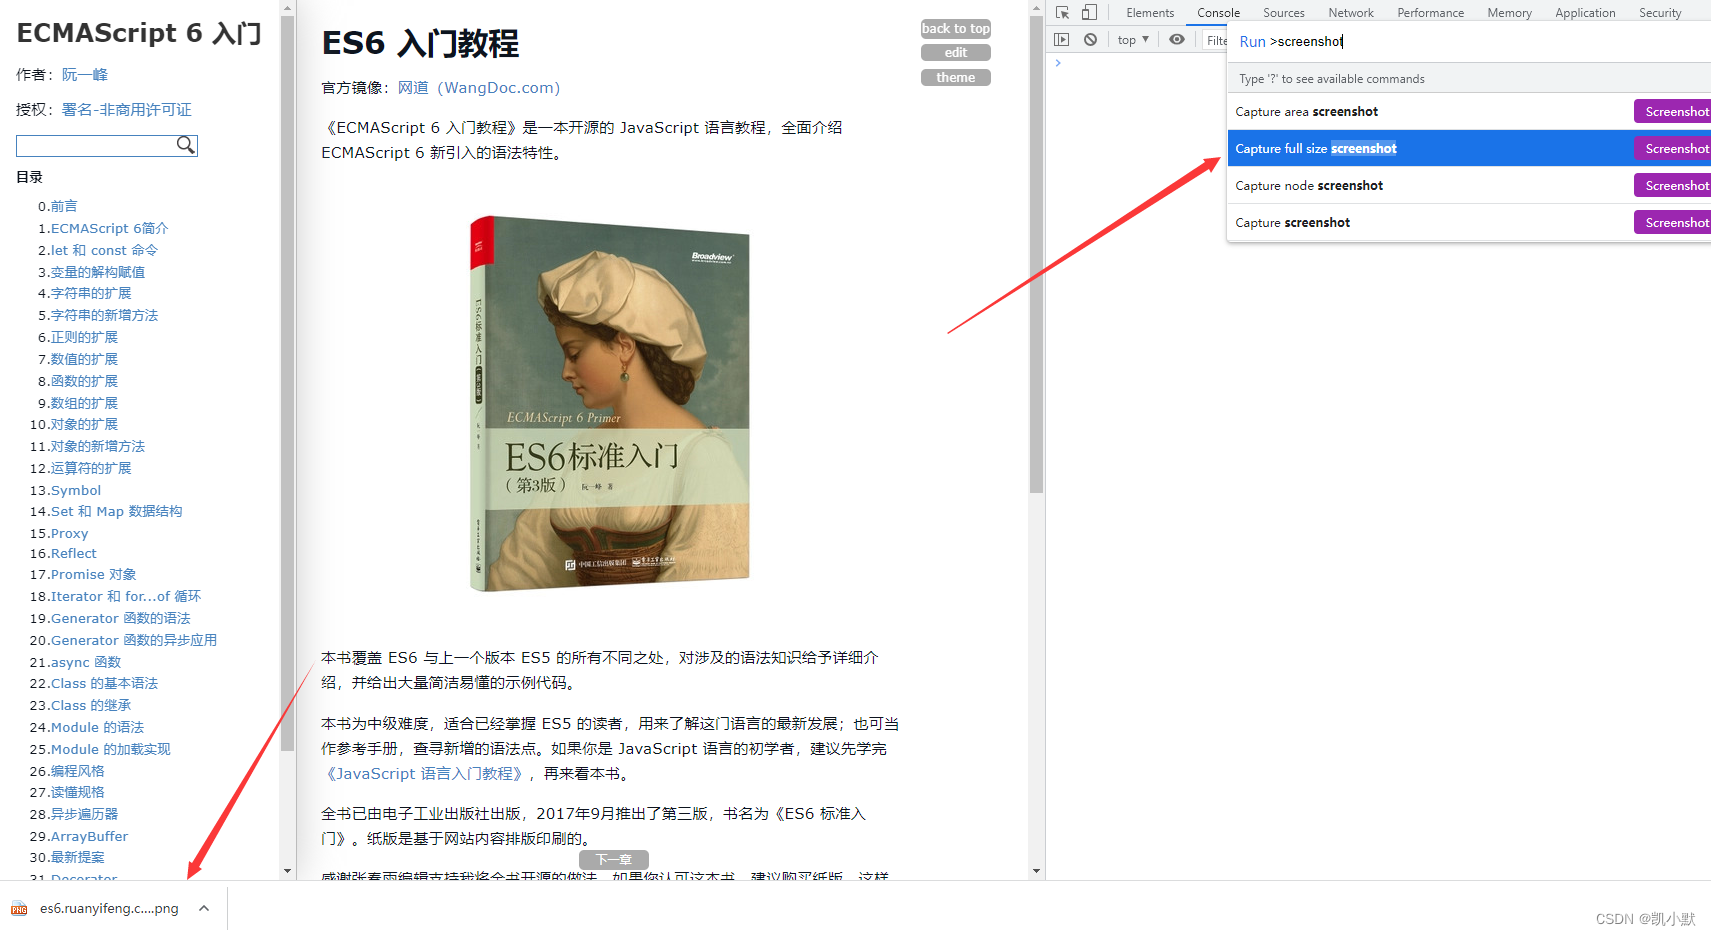Image resolution: width=1711 pixels, height=936 pixels.
Task: Open downloaded file es6.ruanyifeng.c....png
Action: 109,908
